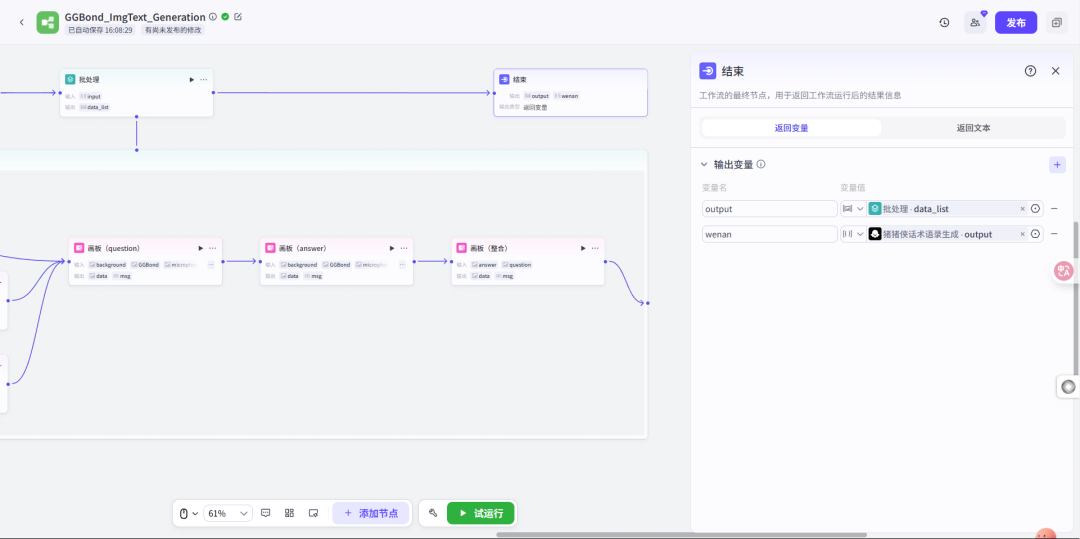The image size is (1080, 539).
Task: Run the 画板（question）node
Action: pyautogui.click(x=200, y=248)
